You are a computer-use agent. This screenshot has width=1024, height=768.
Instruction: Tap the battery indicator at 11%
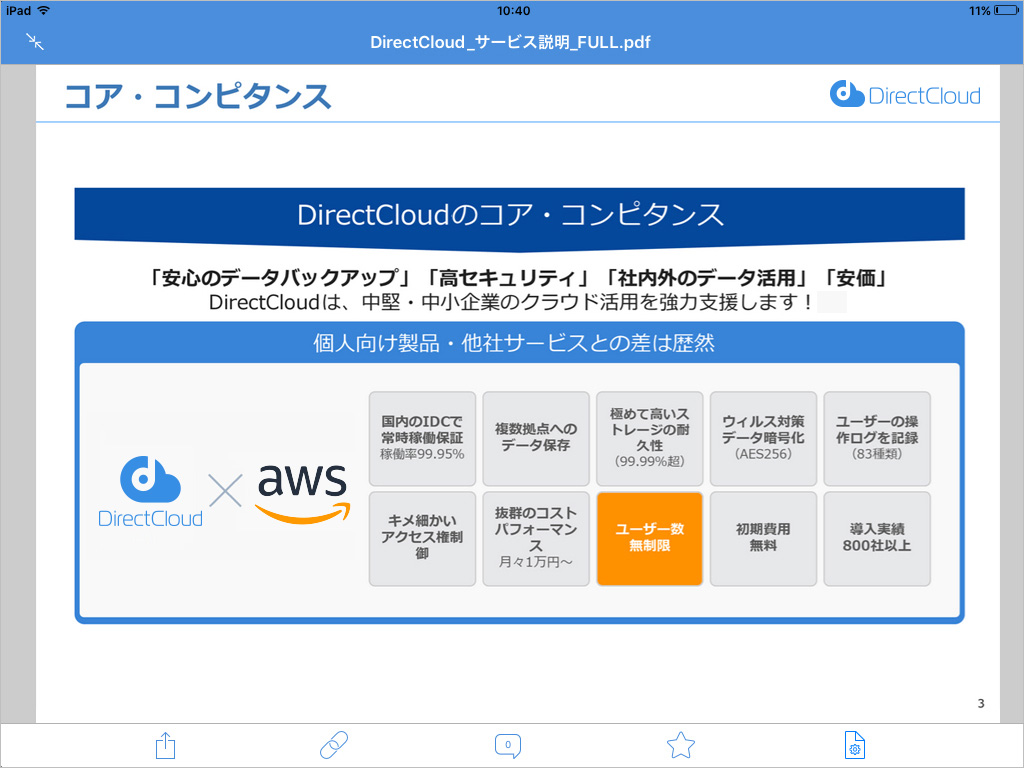[x=1006, y=10]
